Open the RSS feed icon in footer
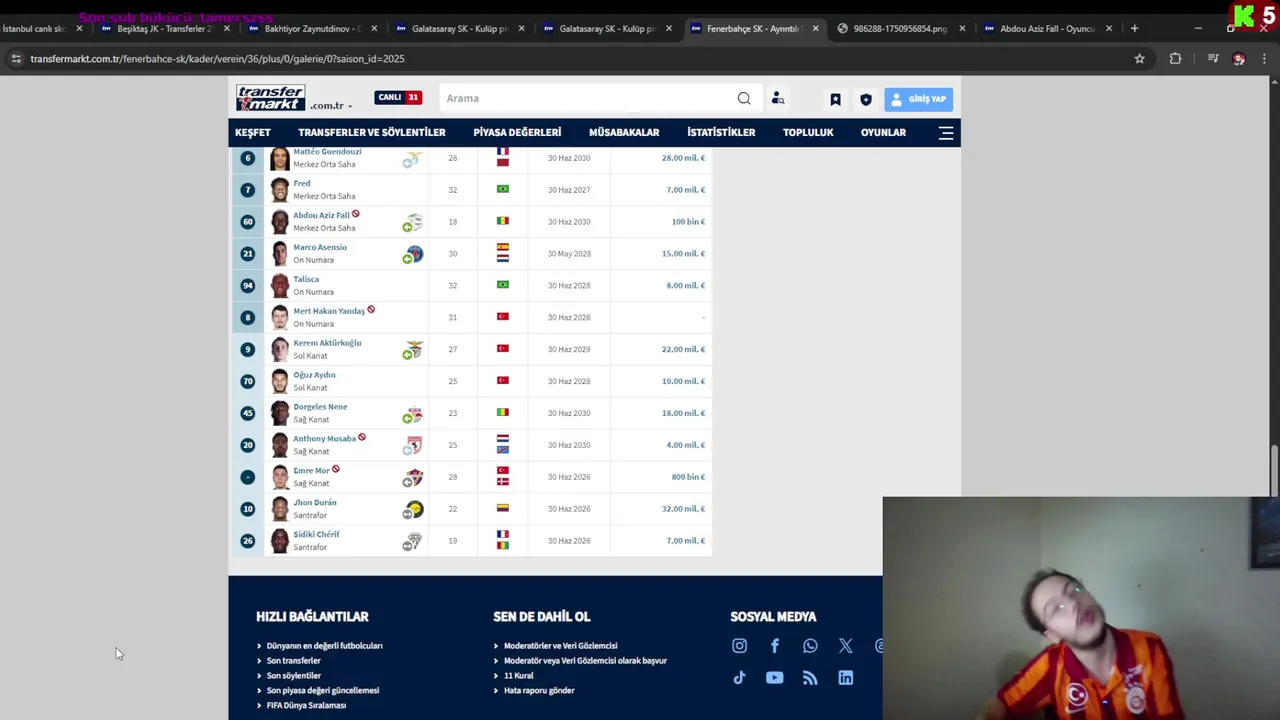This screenshot has width=1280, height=720. (x=810, y=678)
